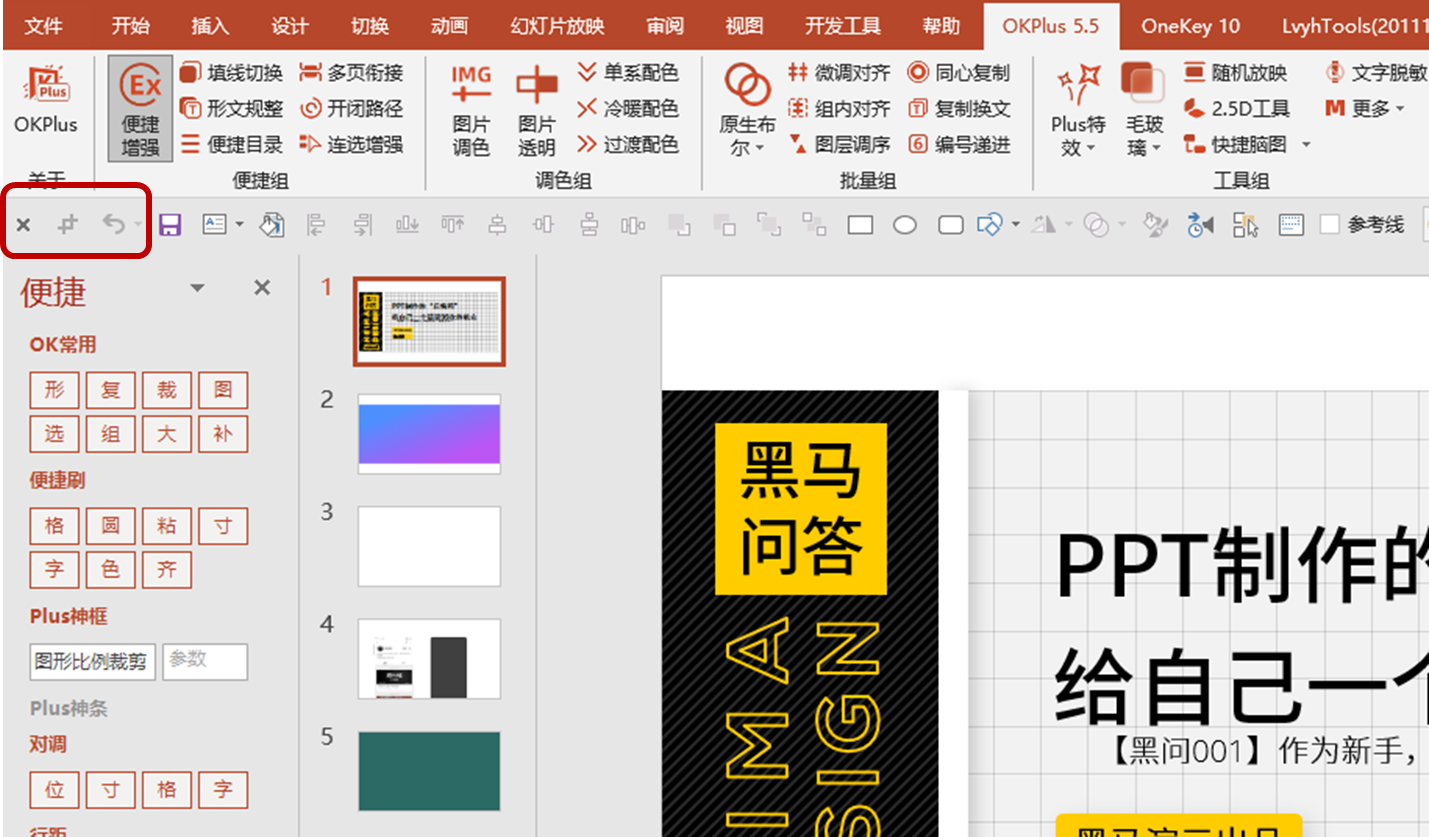Switch to the 插入 tab
The height and width of the screenshot is (837, 1429).
pyautogui.click(x=210, y=26)
